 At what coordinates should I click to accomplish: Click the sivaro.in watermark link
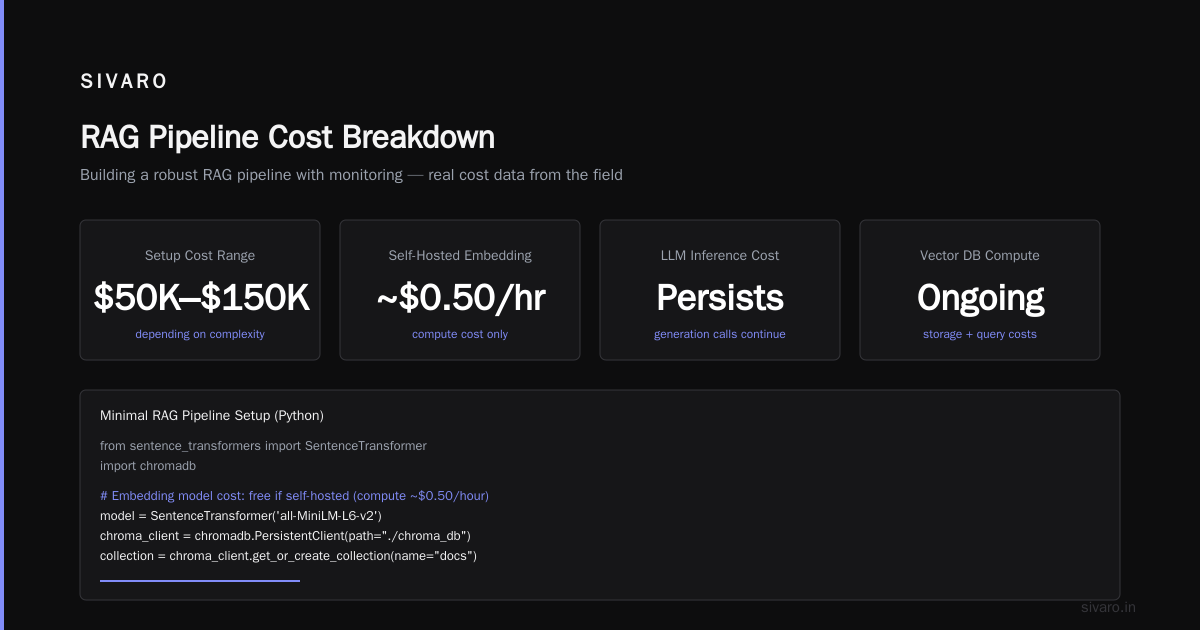click(1108, 607)
